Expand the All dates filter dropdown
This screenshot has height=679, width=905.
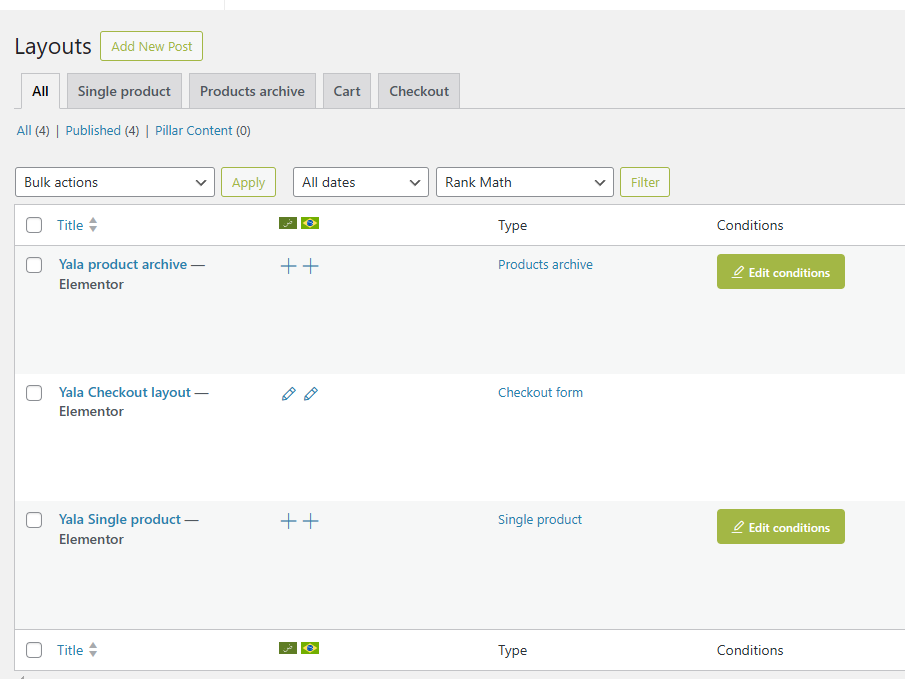point(360,182)
